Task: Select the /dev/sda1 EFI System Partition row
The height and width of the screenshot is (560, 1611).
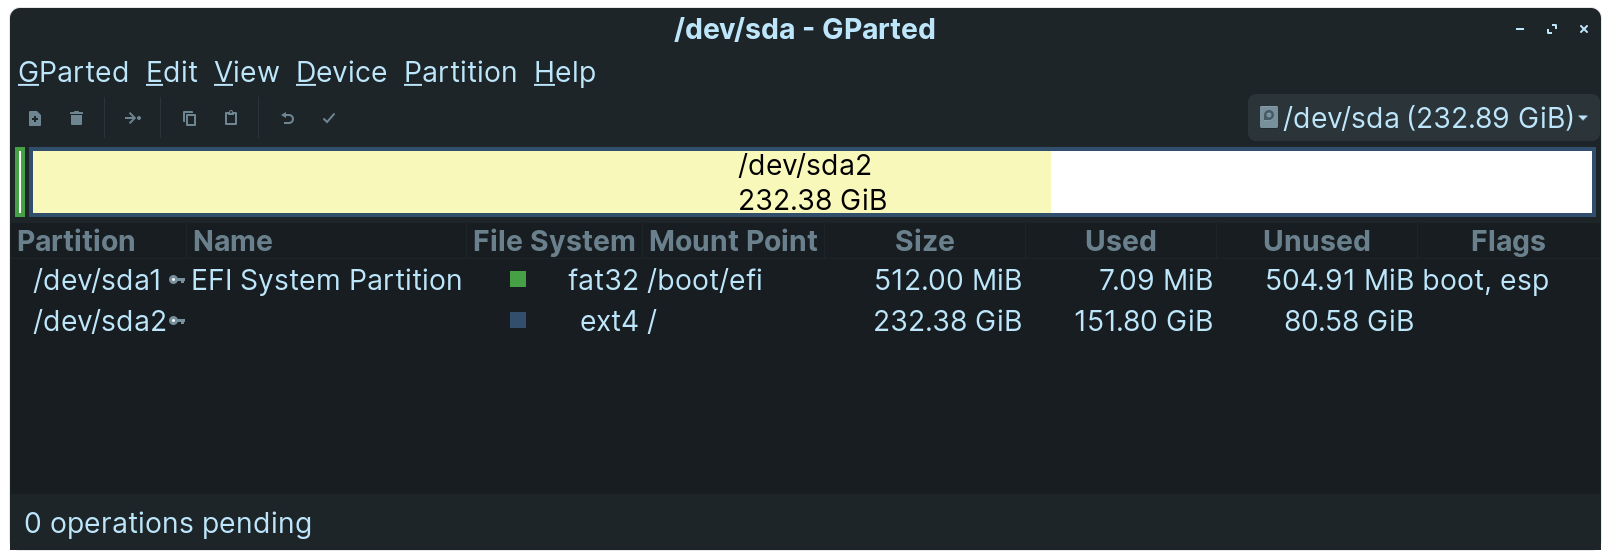Action: point(805,280)
